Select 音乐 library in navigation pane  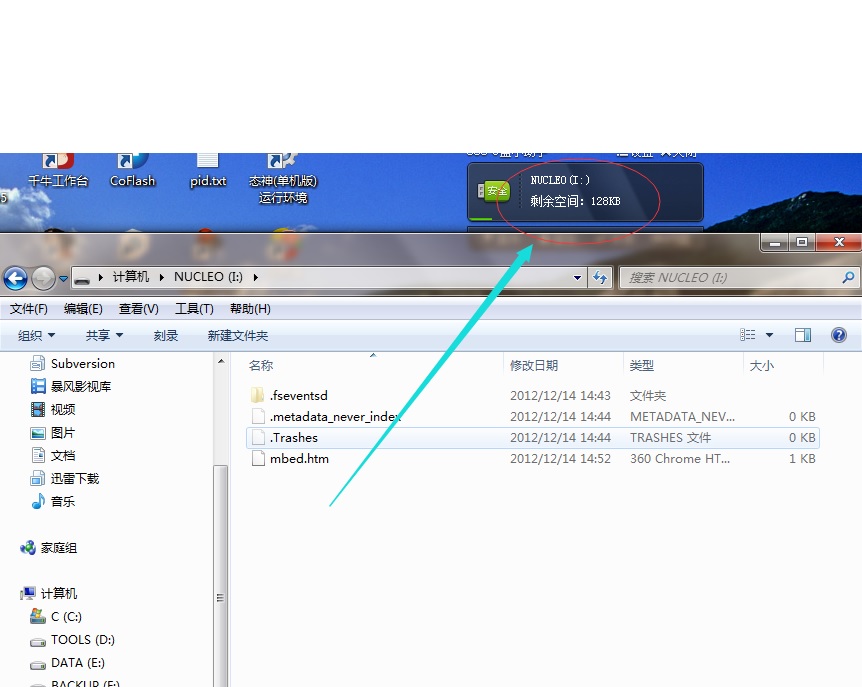tap(63, 502)
